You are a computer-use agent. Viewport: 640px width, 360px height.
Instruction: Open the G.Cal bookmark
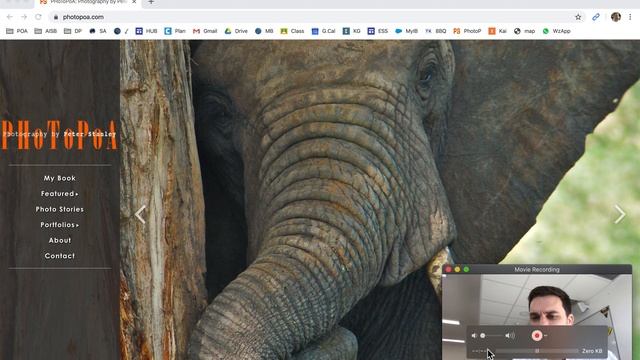323,31
